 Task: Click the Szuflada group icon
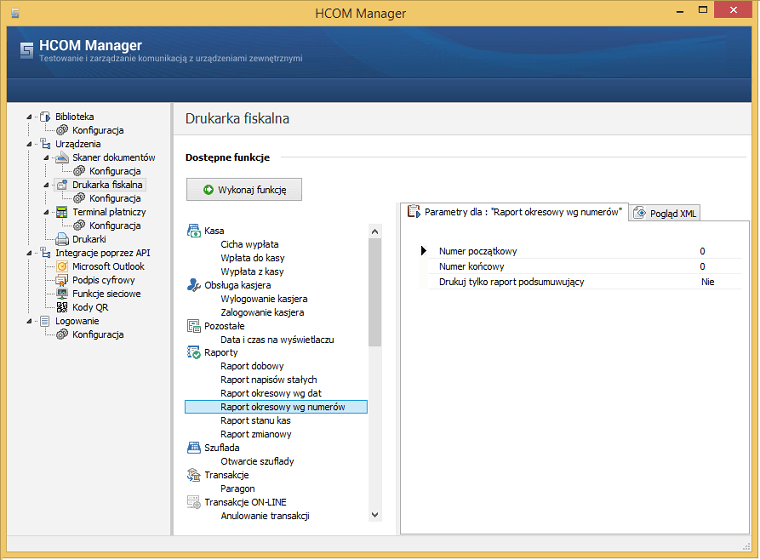[x=194, y=448]
